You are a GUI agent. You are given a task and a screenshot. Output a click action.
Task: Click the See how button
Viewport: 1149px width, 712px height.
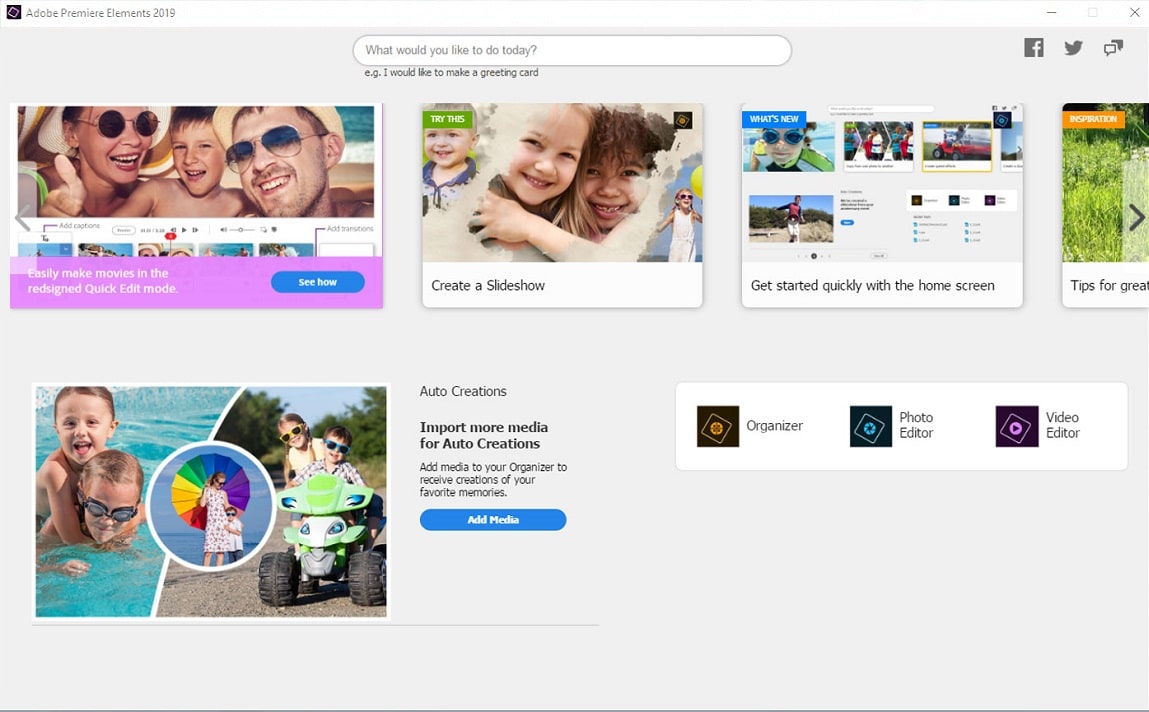point(317,281)
